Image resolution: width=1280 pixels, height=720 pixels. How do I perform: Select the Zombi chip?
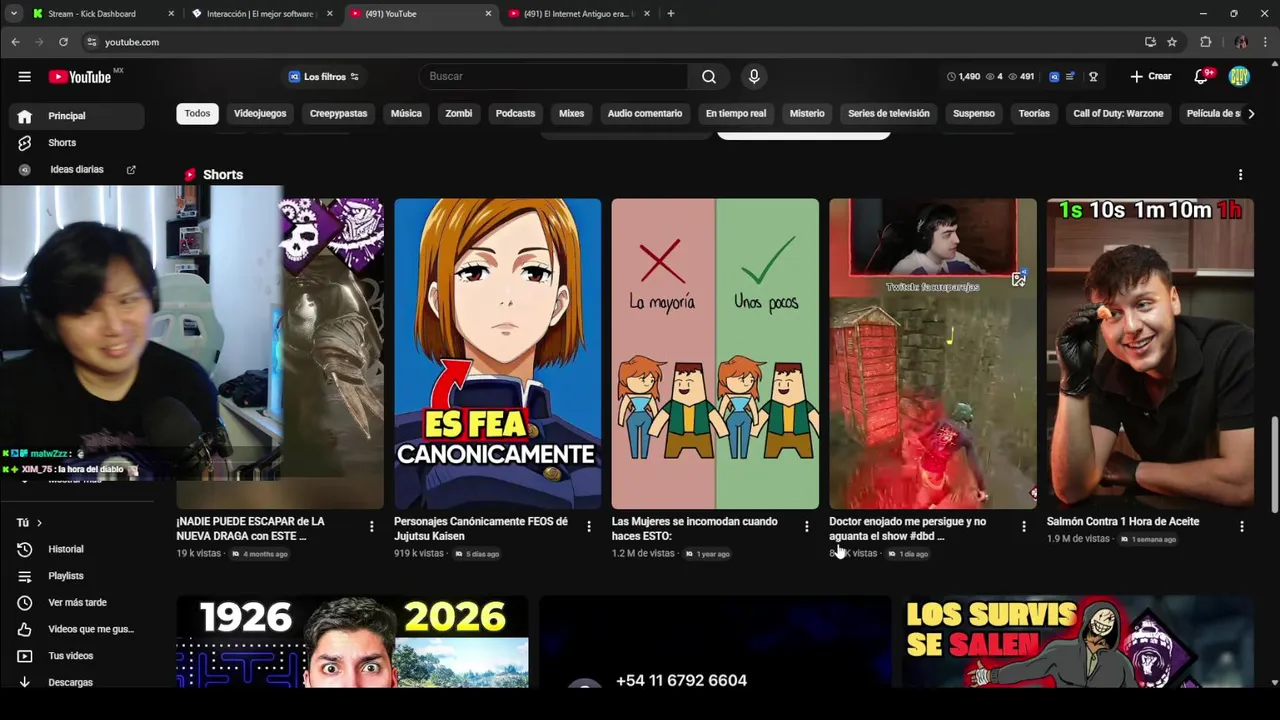tap(459, 114)
